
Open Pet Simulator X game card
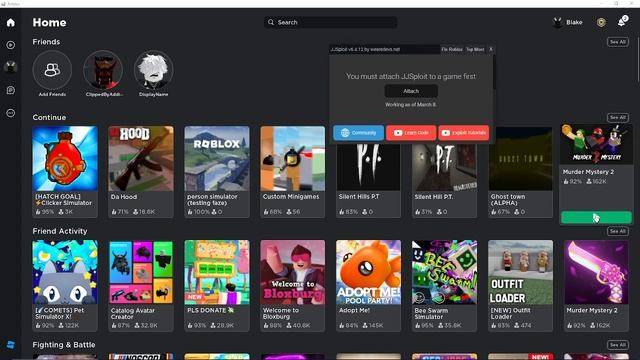[x=65, y=285]
